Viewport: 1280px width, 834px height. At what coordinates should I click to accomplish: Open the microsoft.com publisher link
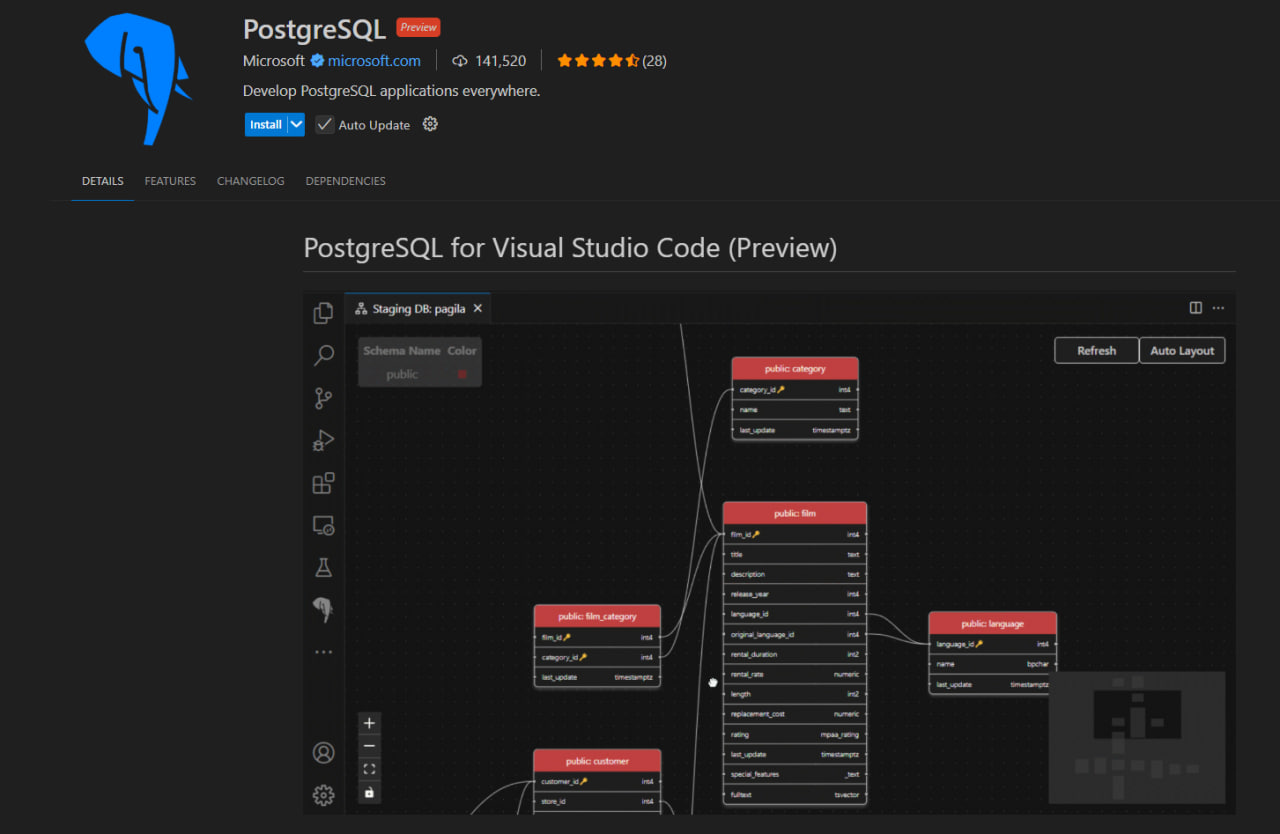374,61
